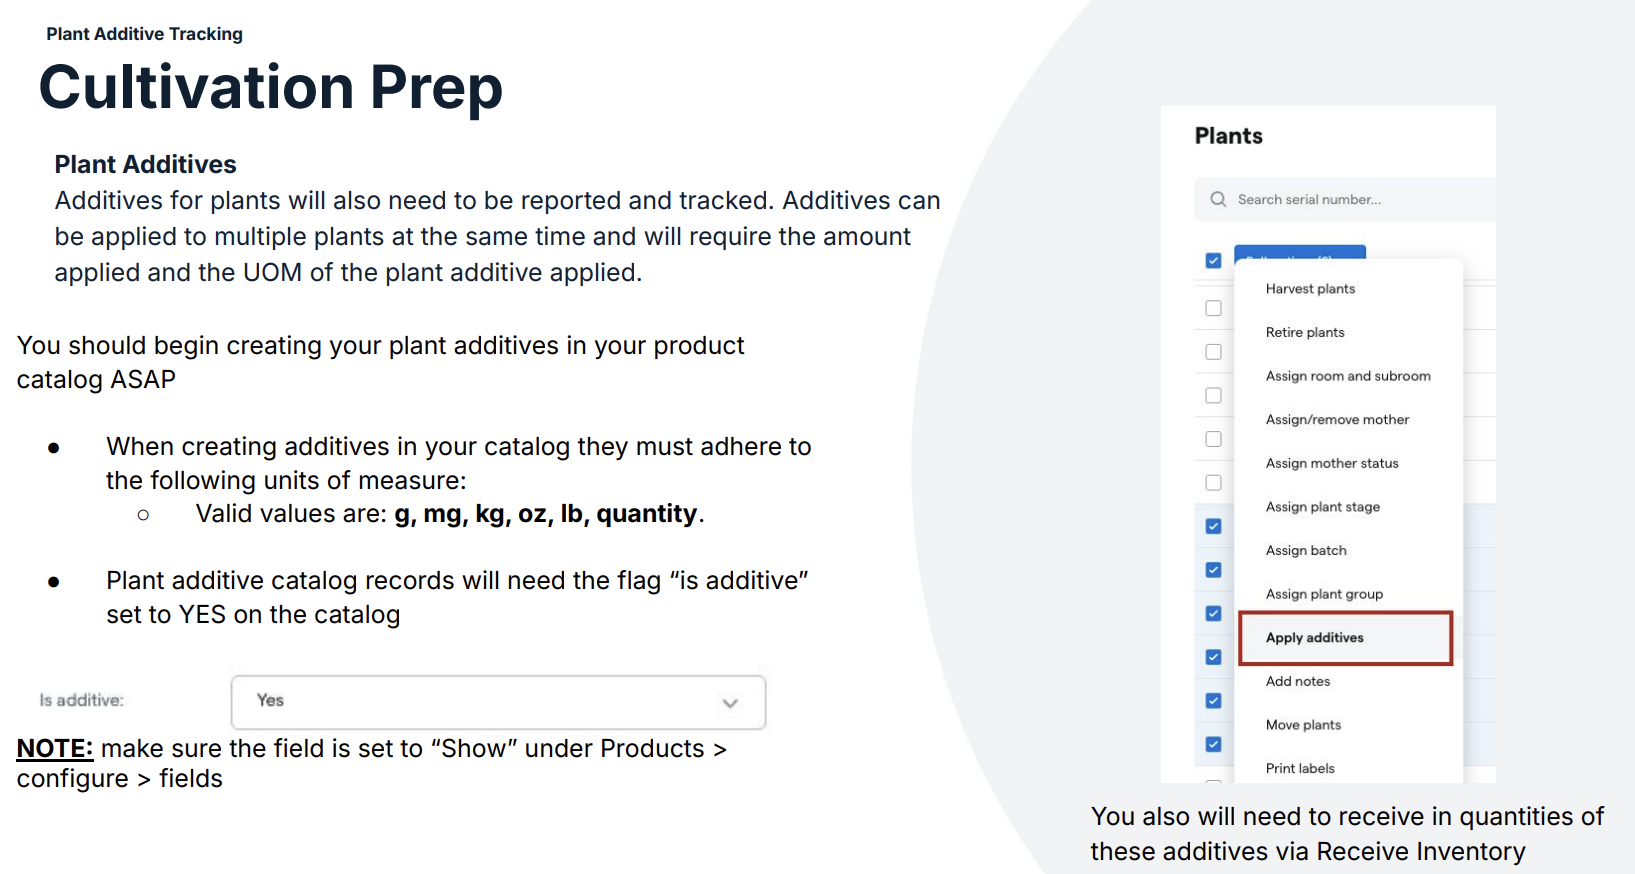The height and width of the screenshot is (874, 1635).
Task: Click the Search serial number field
Action: point(1345,199)
